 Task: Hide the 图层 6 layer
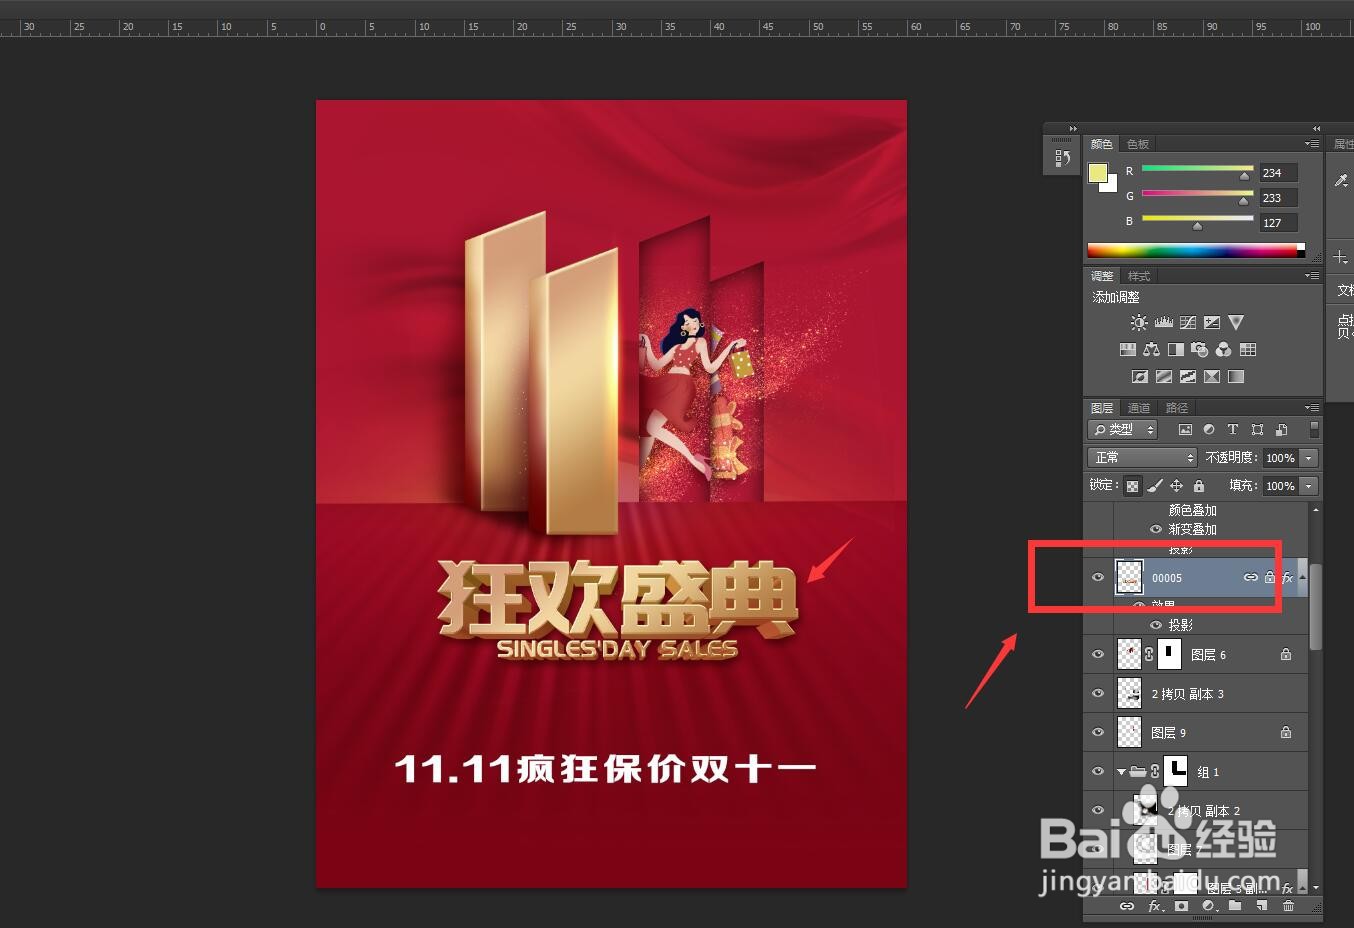tap(1098, 654)
